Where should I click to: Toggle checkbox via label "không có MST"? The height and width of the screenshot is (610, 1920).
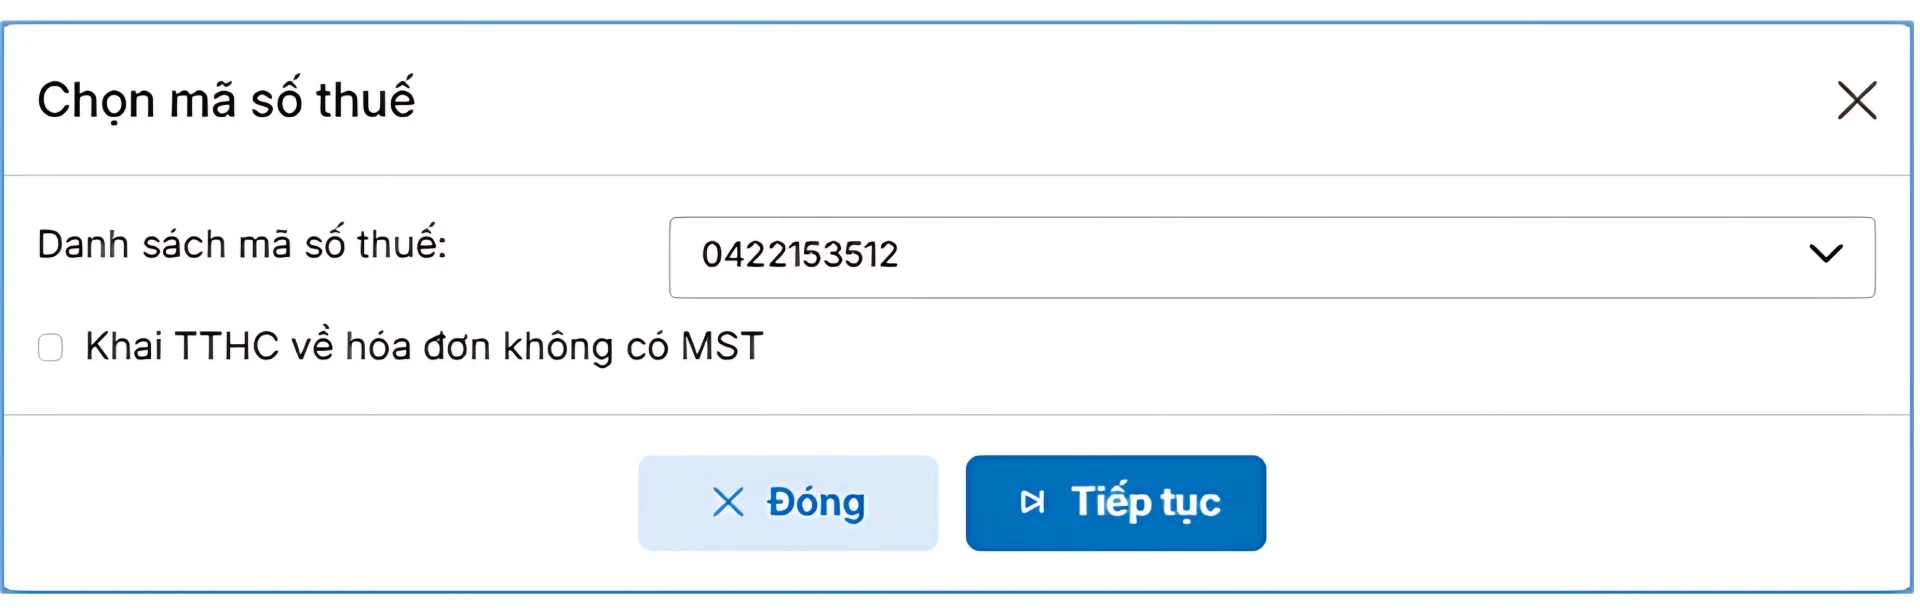coord(632,347)
